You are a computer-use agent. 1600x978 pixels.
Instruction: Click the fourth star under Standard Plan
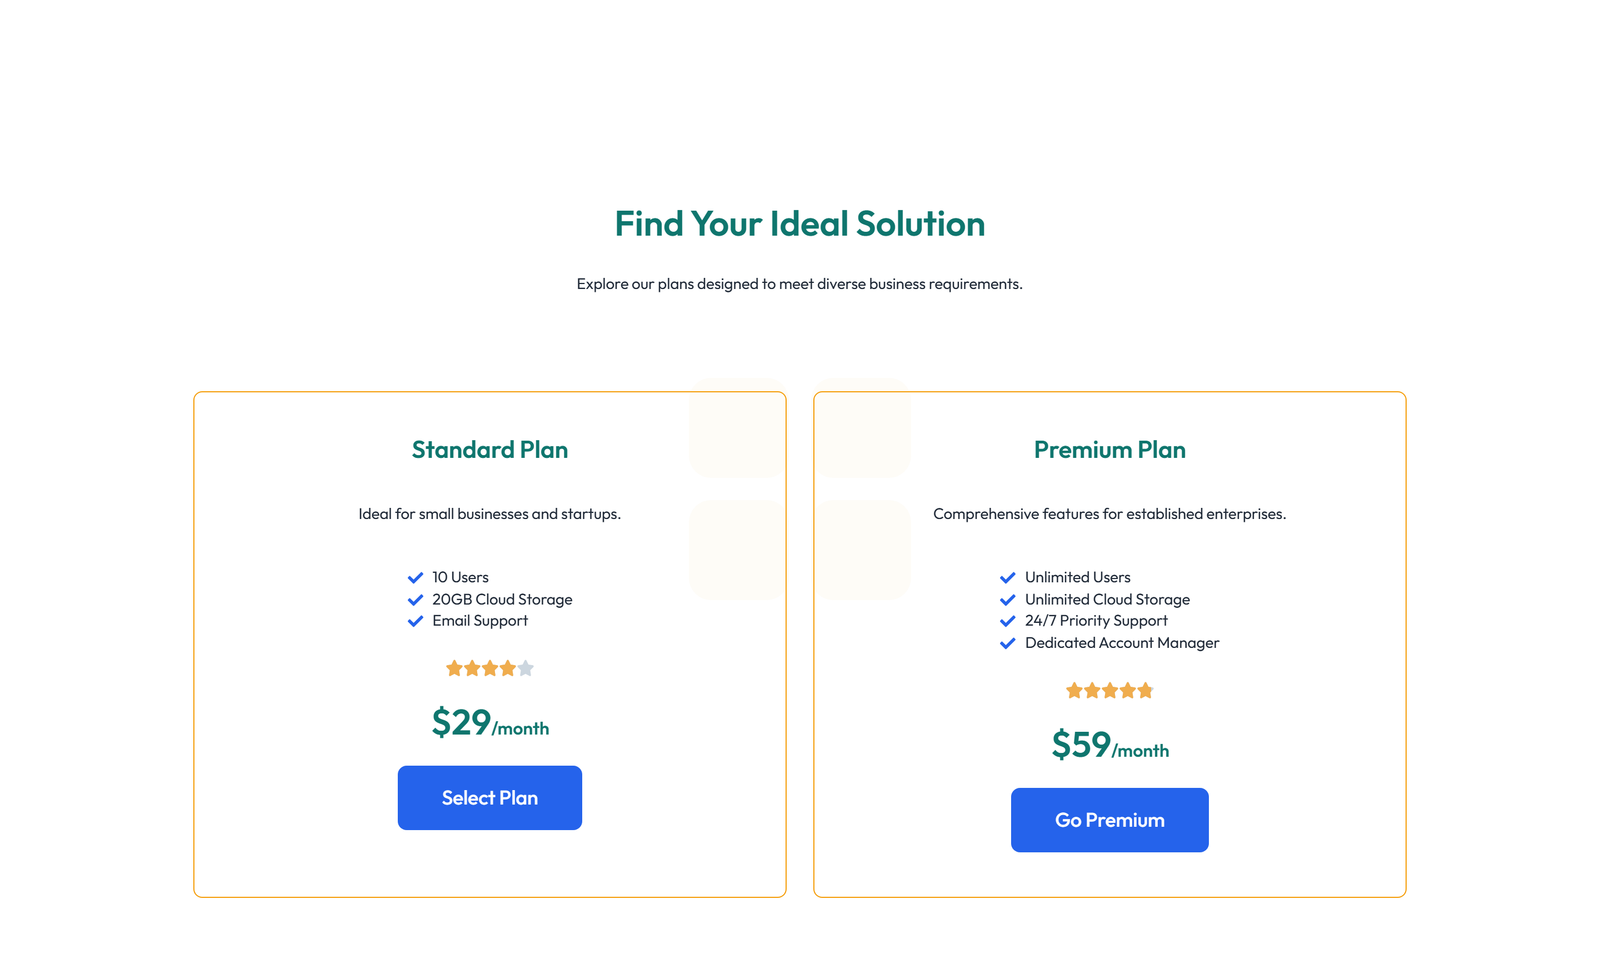[508, 668]
